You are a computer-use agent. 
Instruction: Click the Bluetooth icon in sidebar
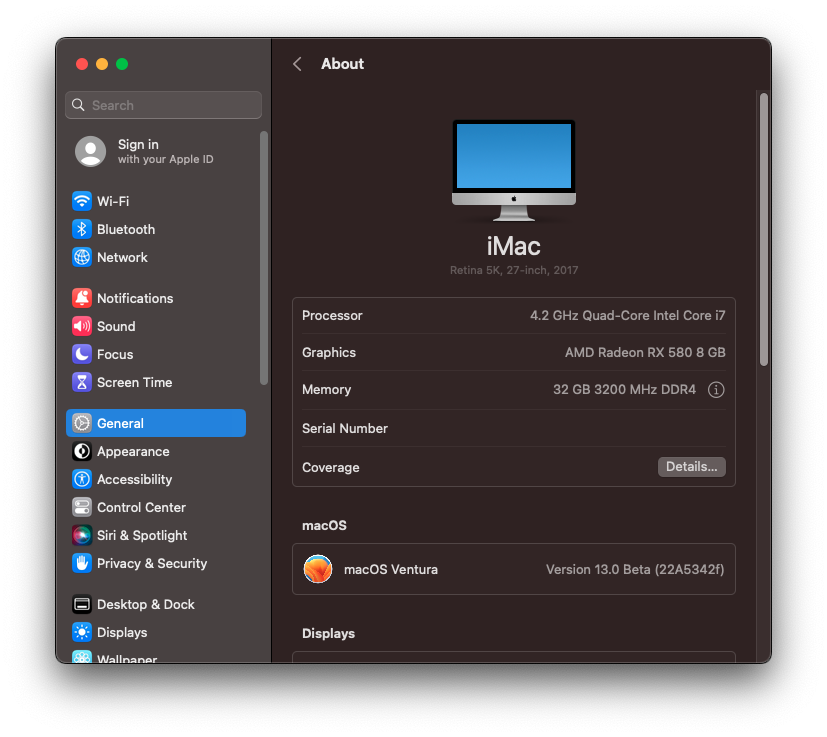coord(82,229)
